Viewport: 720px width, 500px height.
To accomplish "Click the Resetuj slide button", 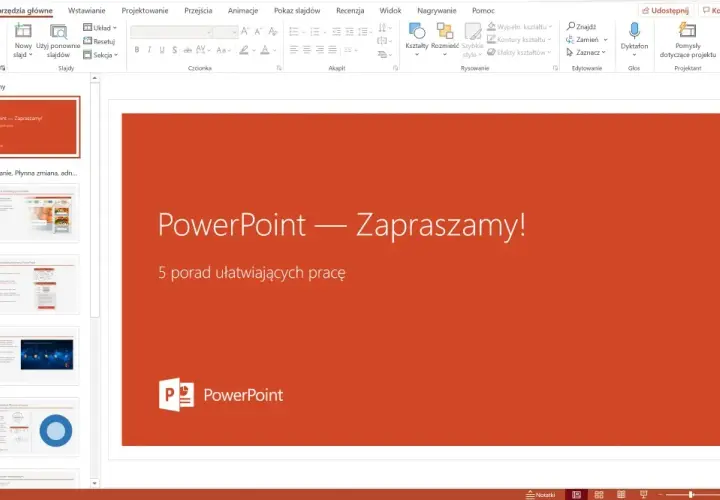I will pos(99,41).
